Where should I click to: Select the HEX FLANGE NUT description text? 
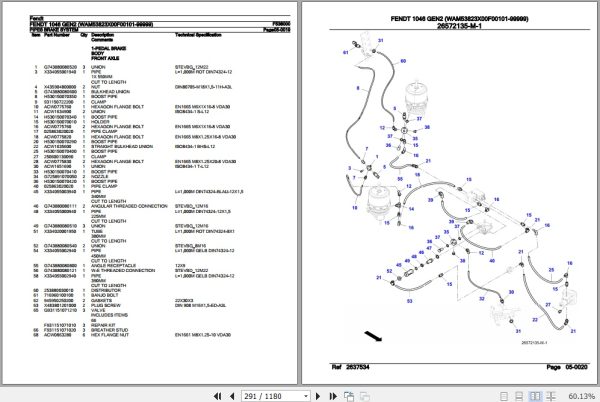coord(110,335)
